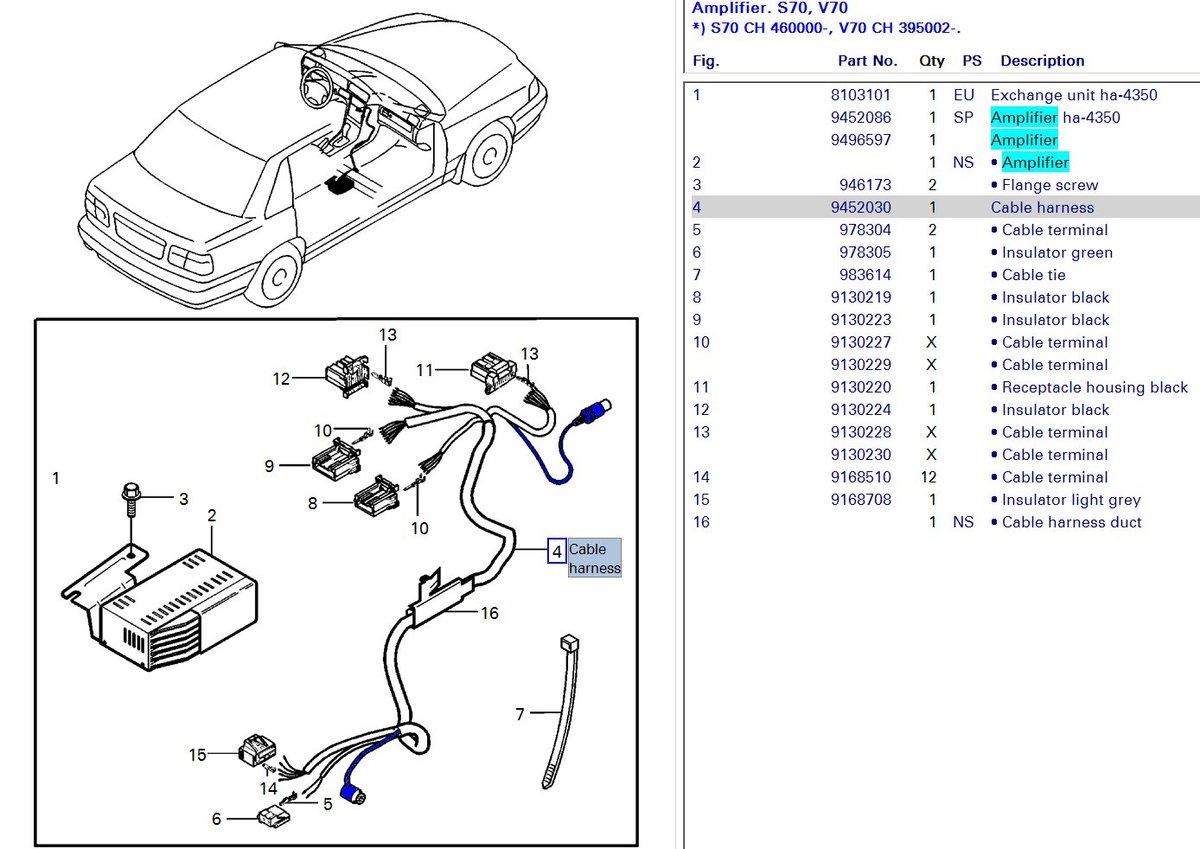
Task: Click the boxed callout number 4 in diagram
Action: click(x=556, y=550)
